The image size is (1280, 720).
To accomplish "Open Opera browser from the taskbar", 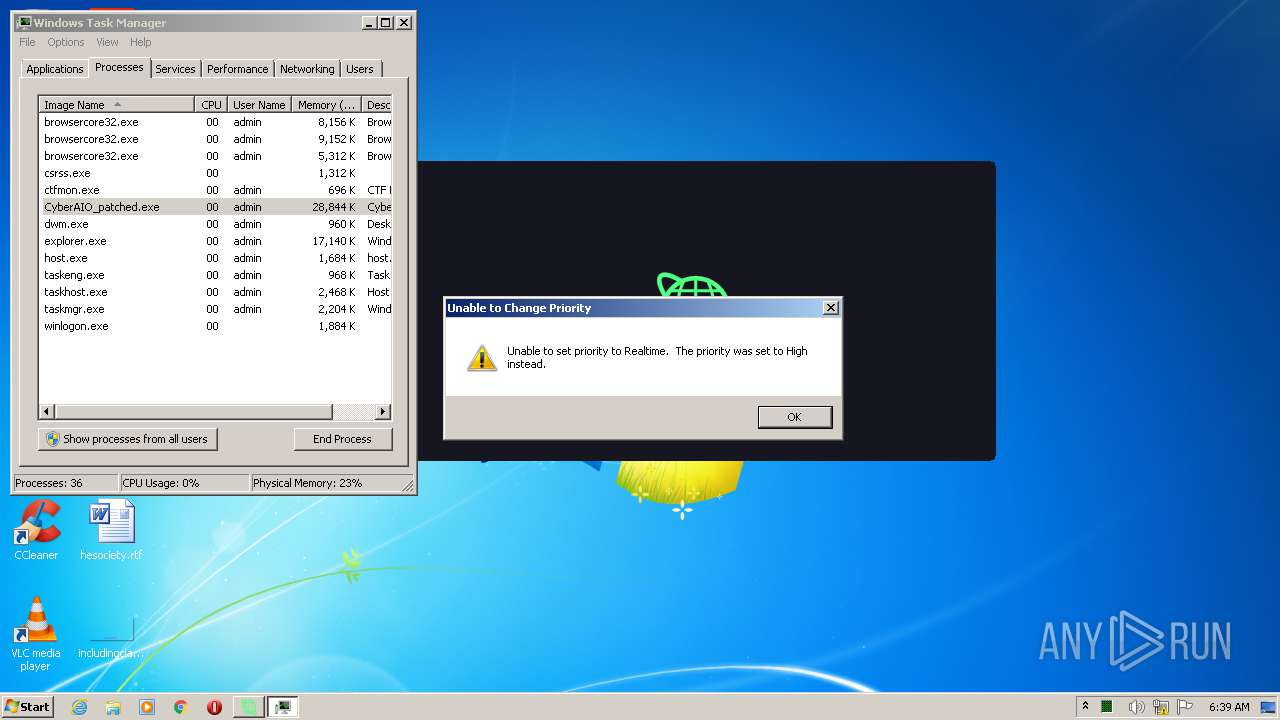I will coord(214,707).
